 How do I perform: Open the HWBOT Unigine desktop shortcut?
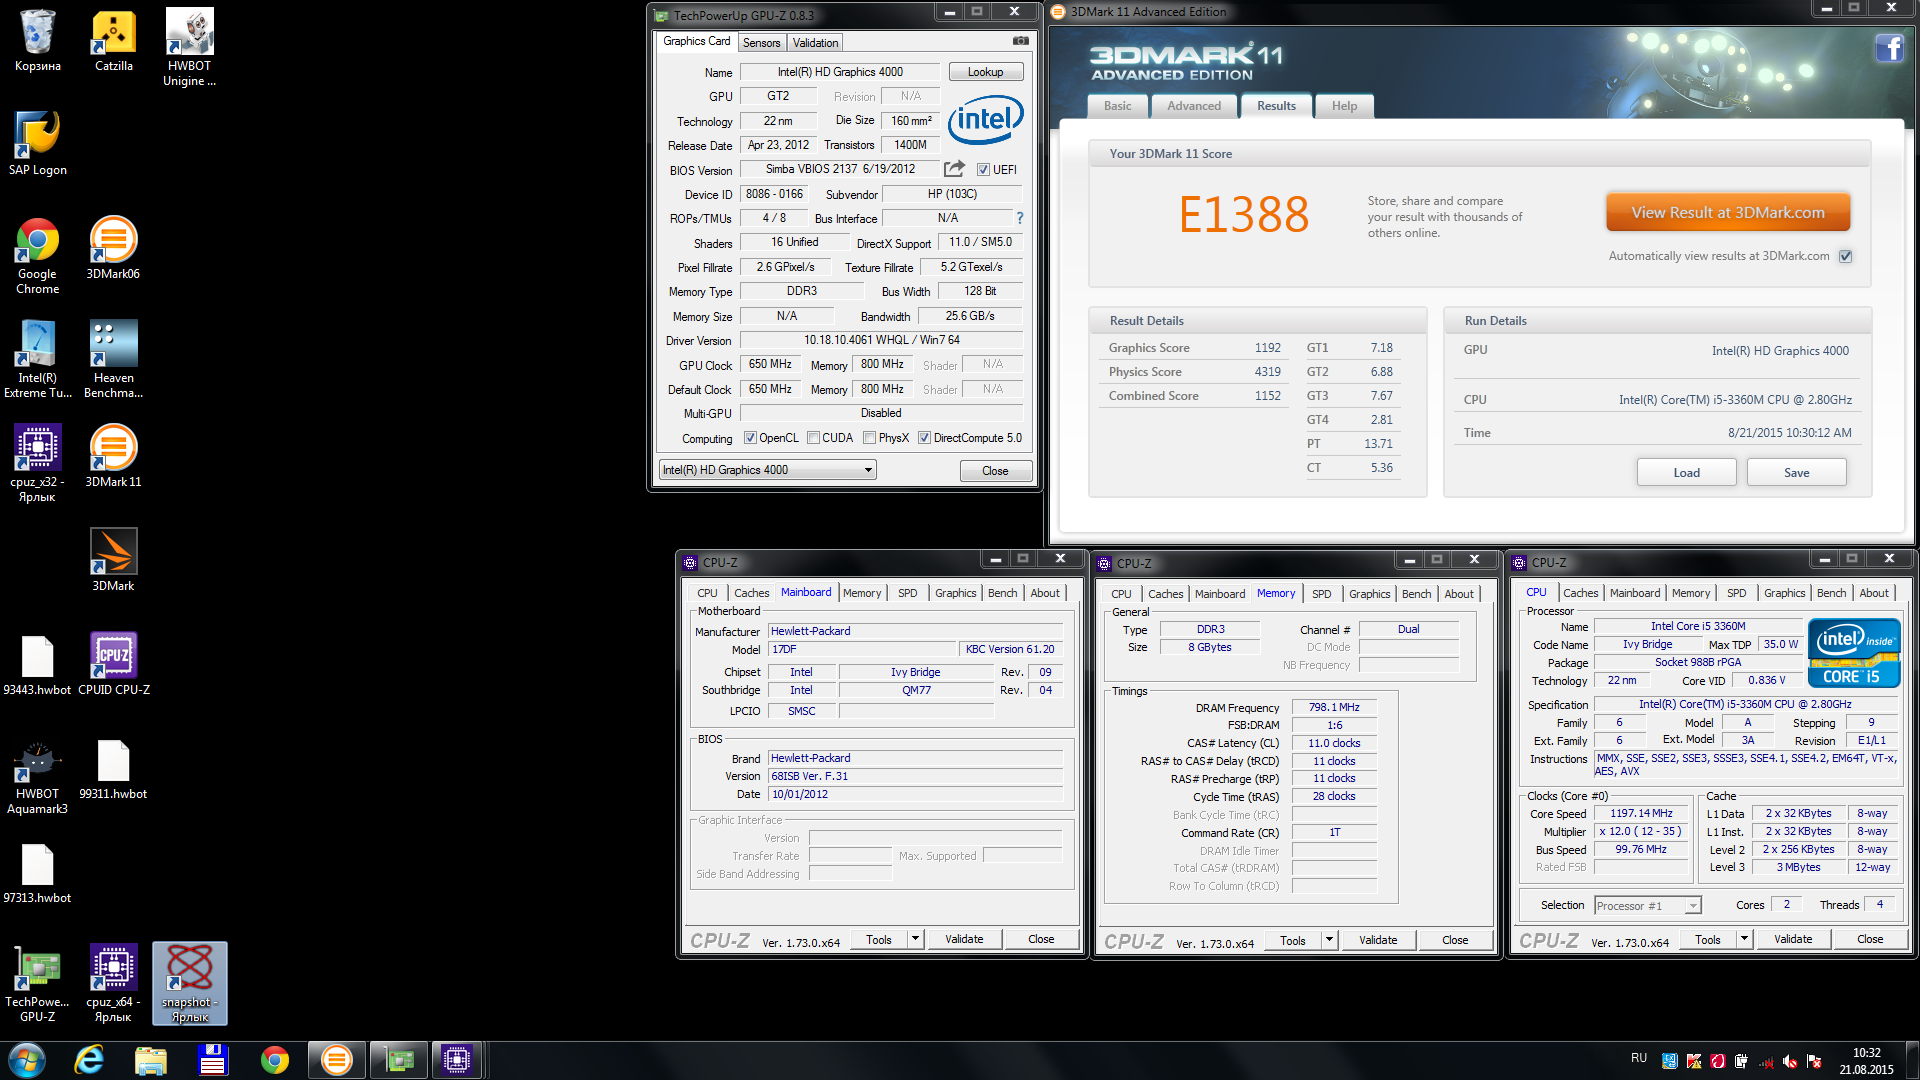coord(190,47)
